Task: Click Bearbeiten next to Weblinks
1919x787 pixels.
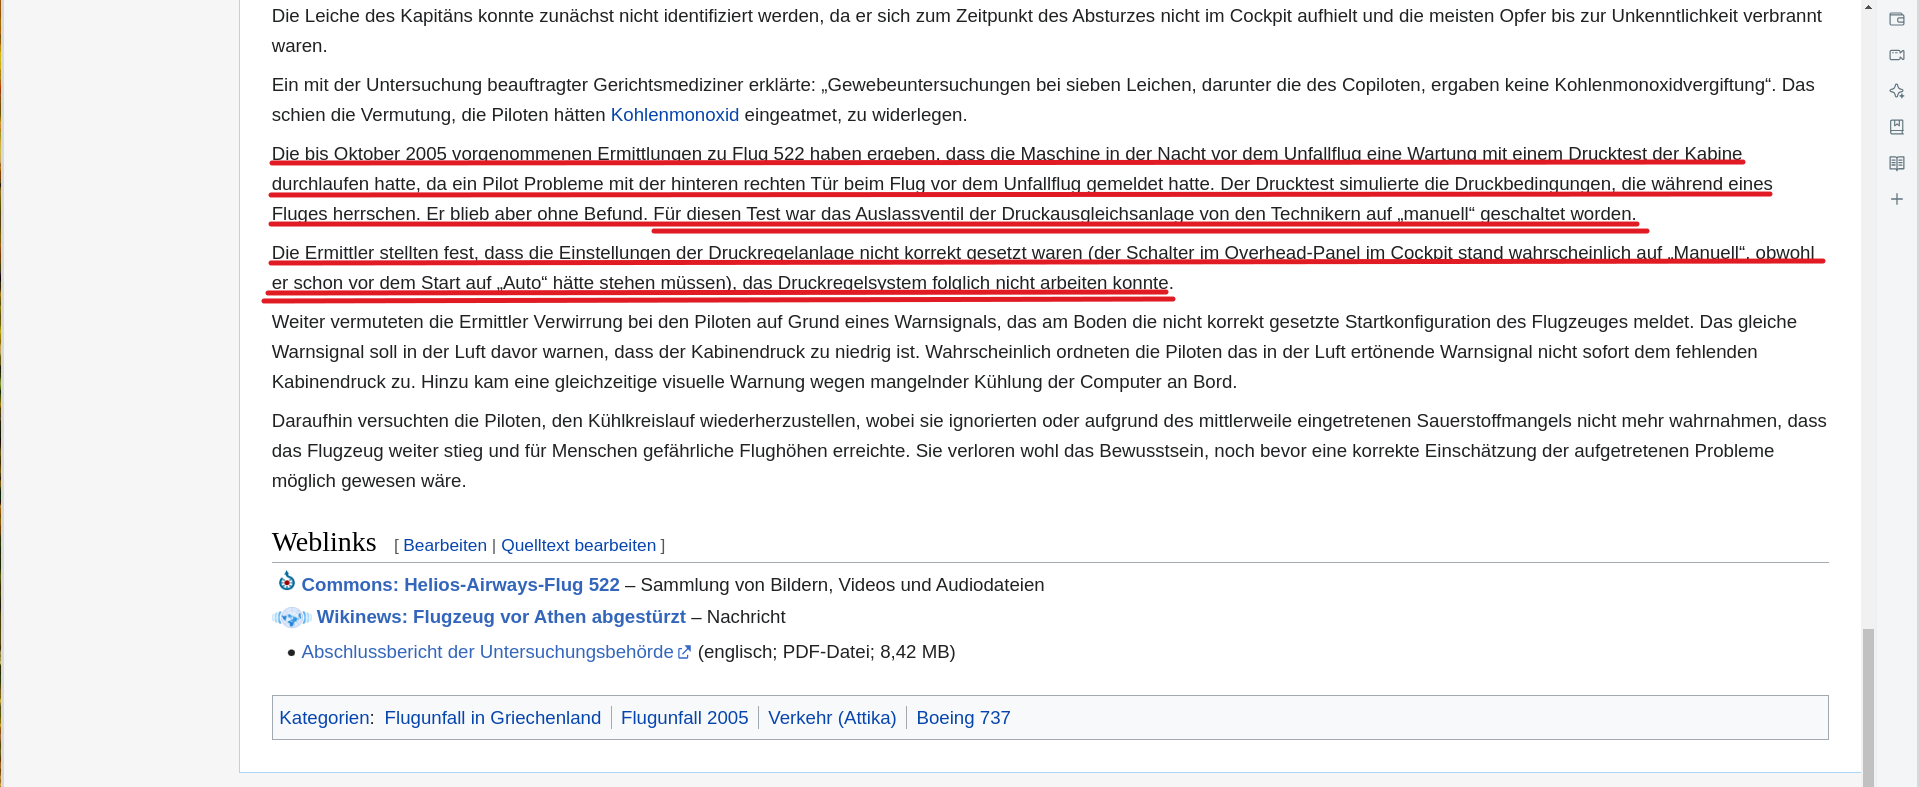Action: [445, 545]
